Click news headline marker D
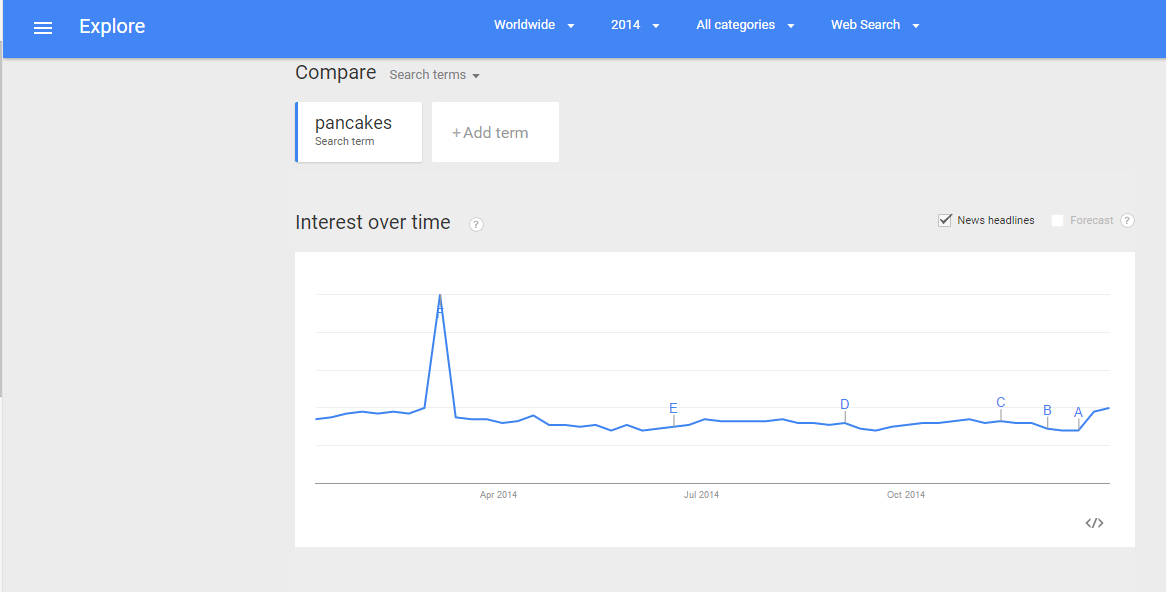Viewport: 1166px width, 592px height. [x=845, y=405]
